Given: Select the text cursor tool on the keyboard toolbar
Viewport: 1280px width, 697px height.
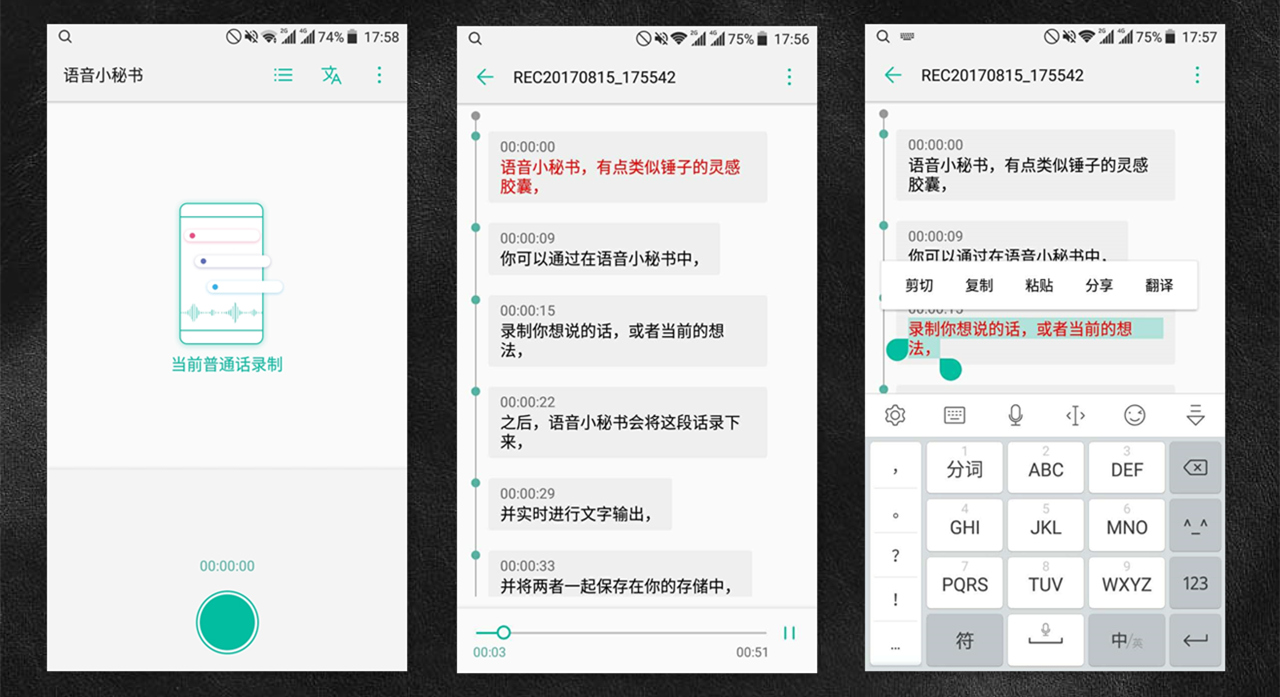Looking at the screenshot, I should (1075, 414).
